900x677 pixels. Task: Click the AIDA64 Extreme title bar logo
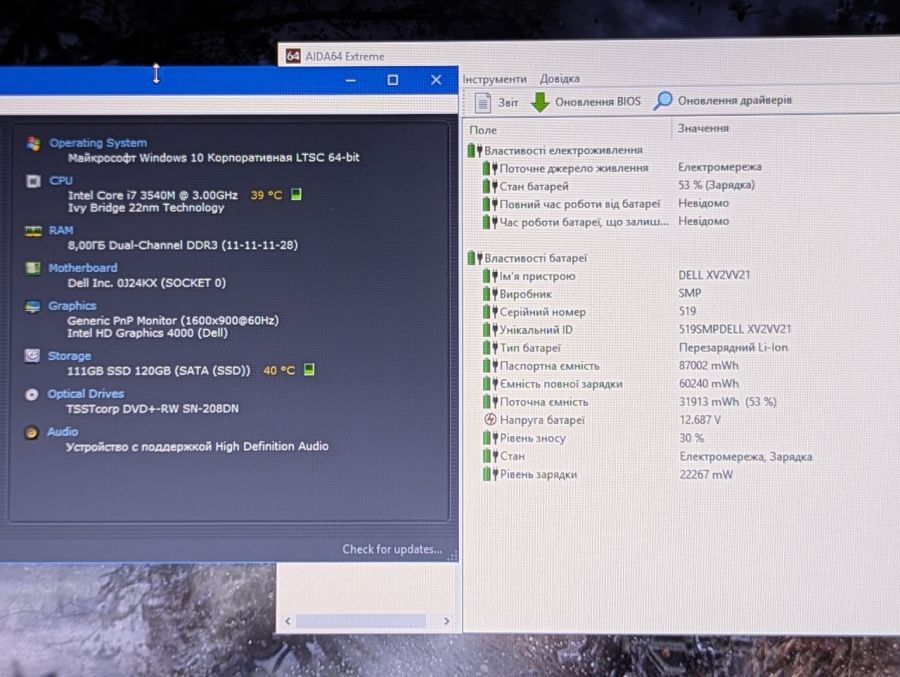pos(293,56)
